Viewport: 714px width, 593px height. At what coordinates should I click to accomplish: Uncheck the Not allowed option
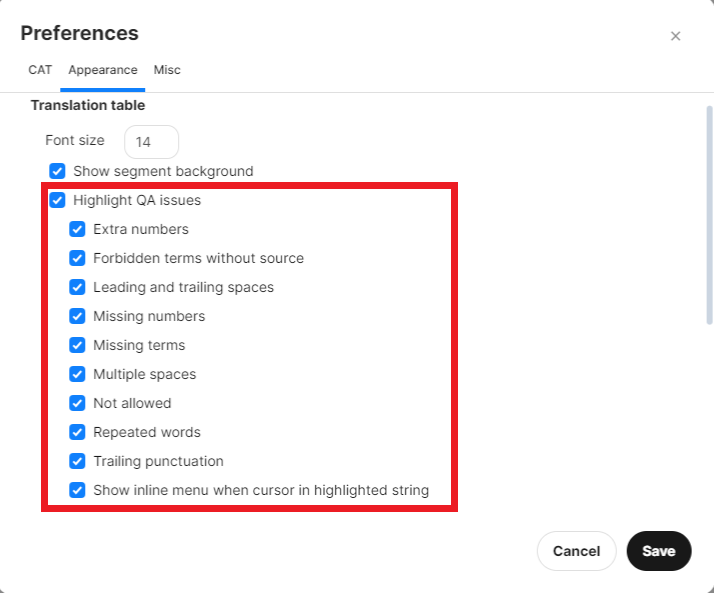78,403
